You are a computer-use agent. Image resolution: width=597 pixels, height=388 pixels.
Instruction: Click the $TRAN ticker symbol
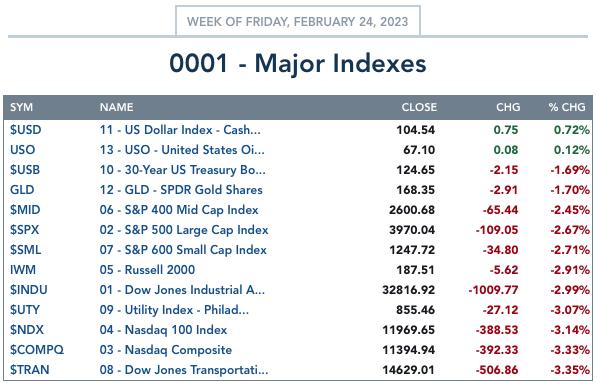point(29,370)
